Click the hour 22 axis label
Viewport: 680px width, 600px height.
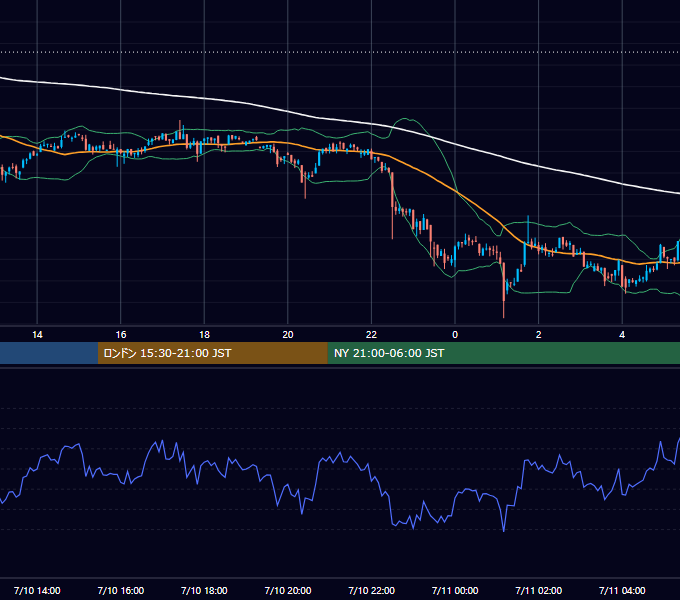click(x=372, y=335)
